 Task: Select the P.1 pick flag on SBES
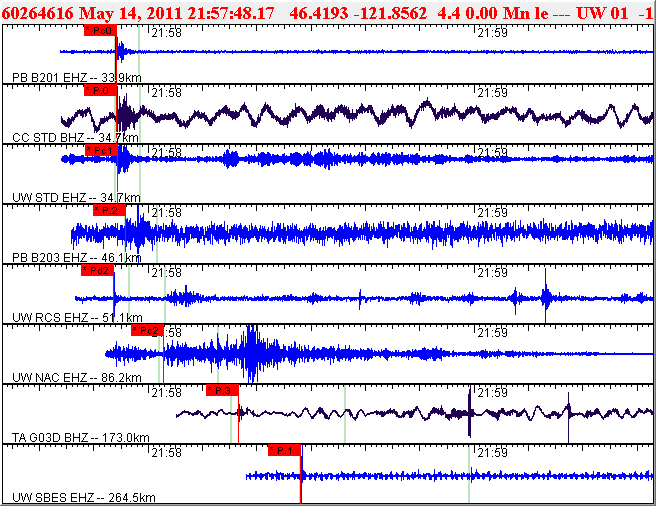point(284,450)
